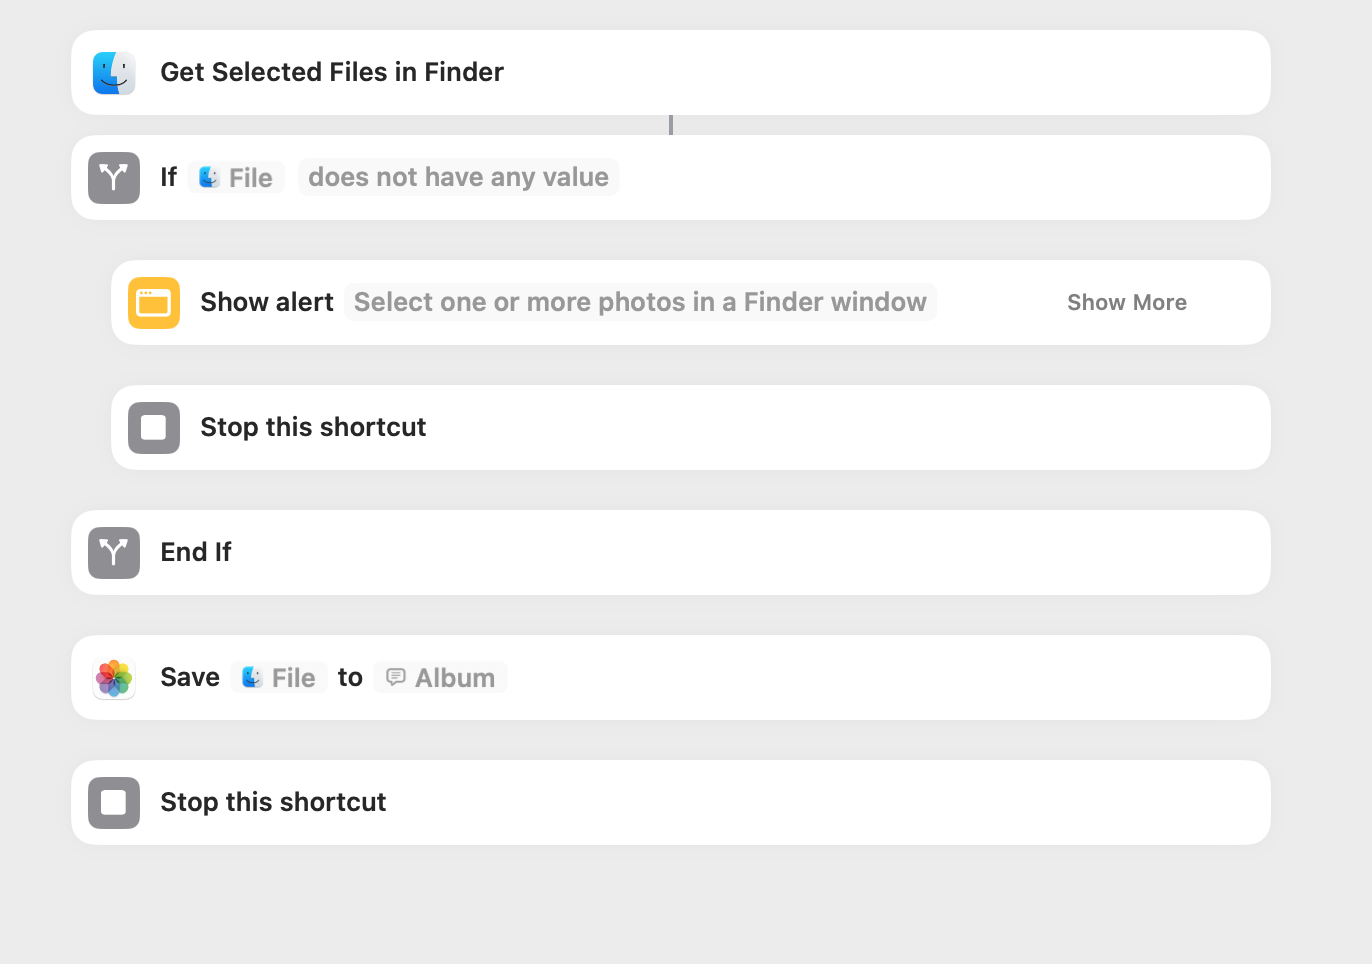Image resolution: width=1372 pixels, height=964 pixels.
Task: Click the Save action label
Action: (190, 677)
